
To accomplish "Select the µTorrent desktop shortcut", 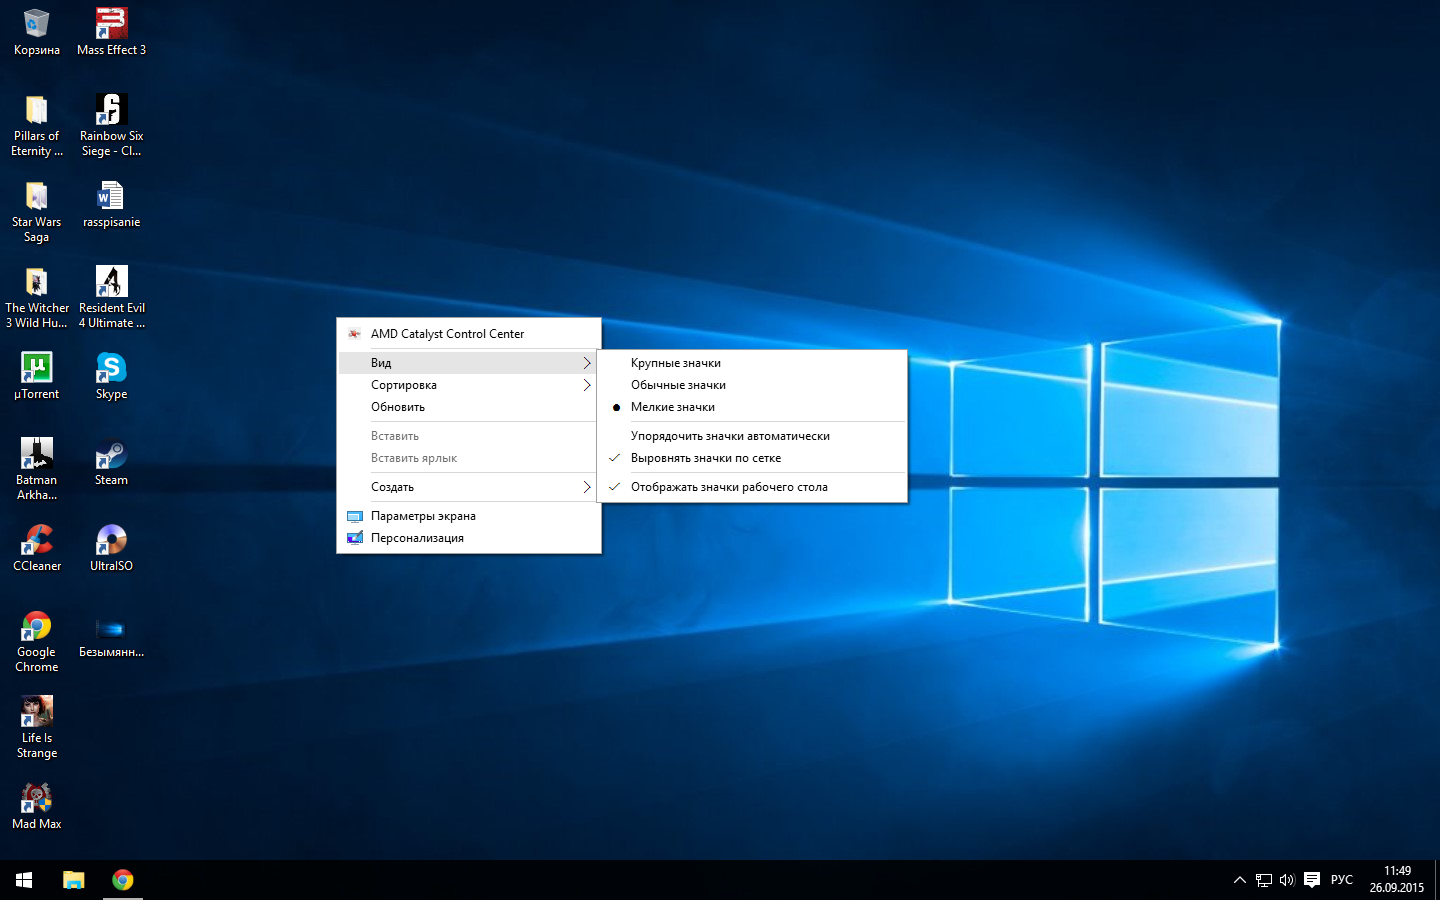I will coord(37,377).
